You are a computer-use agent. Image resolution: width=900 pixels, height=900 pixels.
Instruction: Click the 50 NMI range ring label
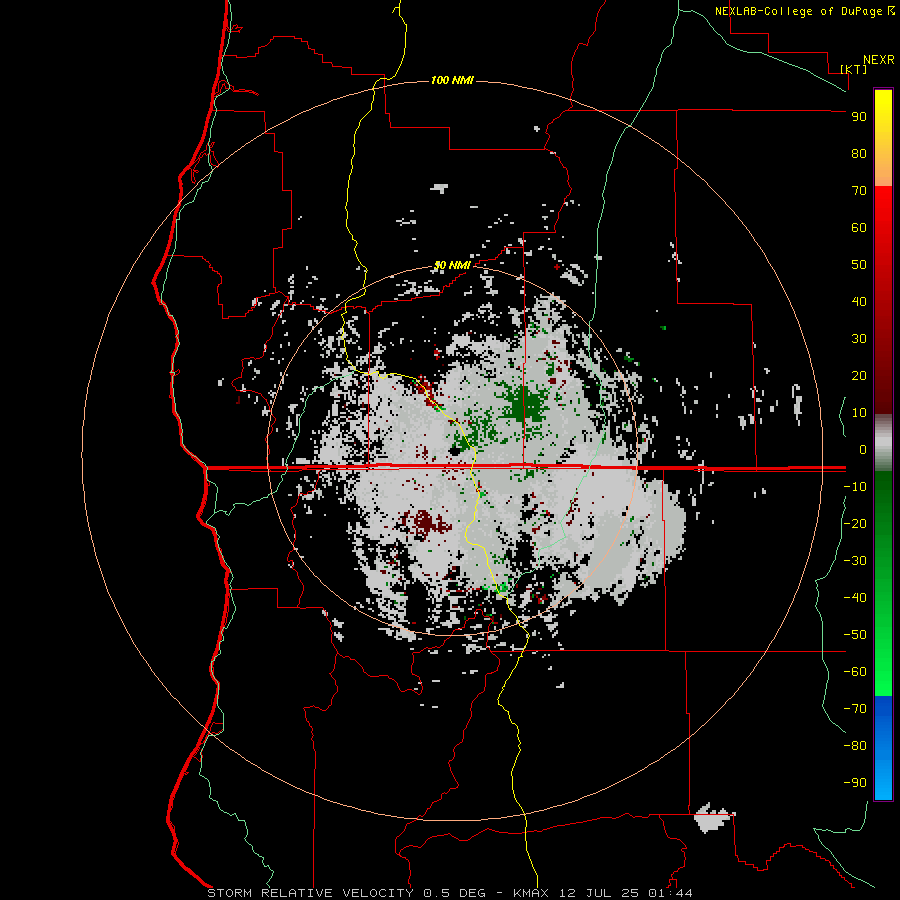click(x=452, y=265)
